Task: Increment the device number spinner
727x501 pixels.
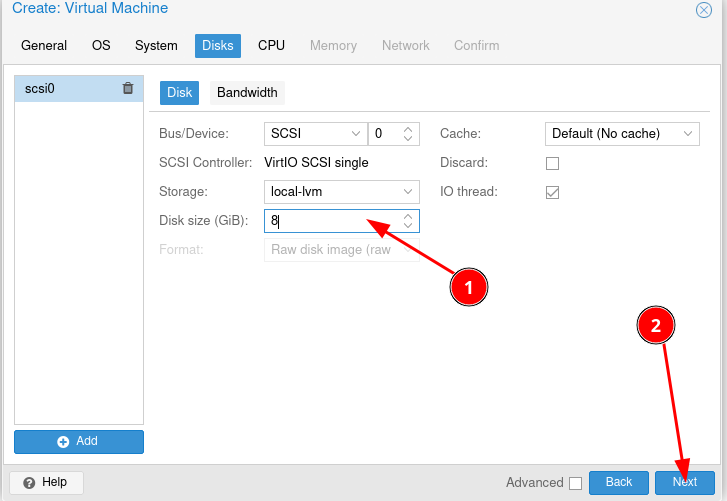Action: (x=408, y=129)
